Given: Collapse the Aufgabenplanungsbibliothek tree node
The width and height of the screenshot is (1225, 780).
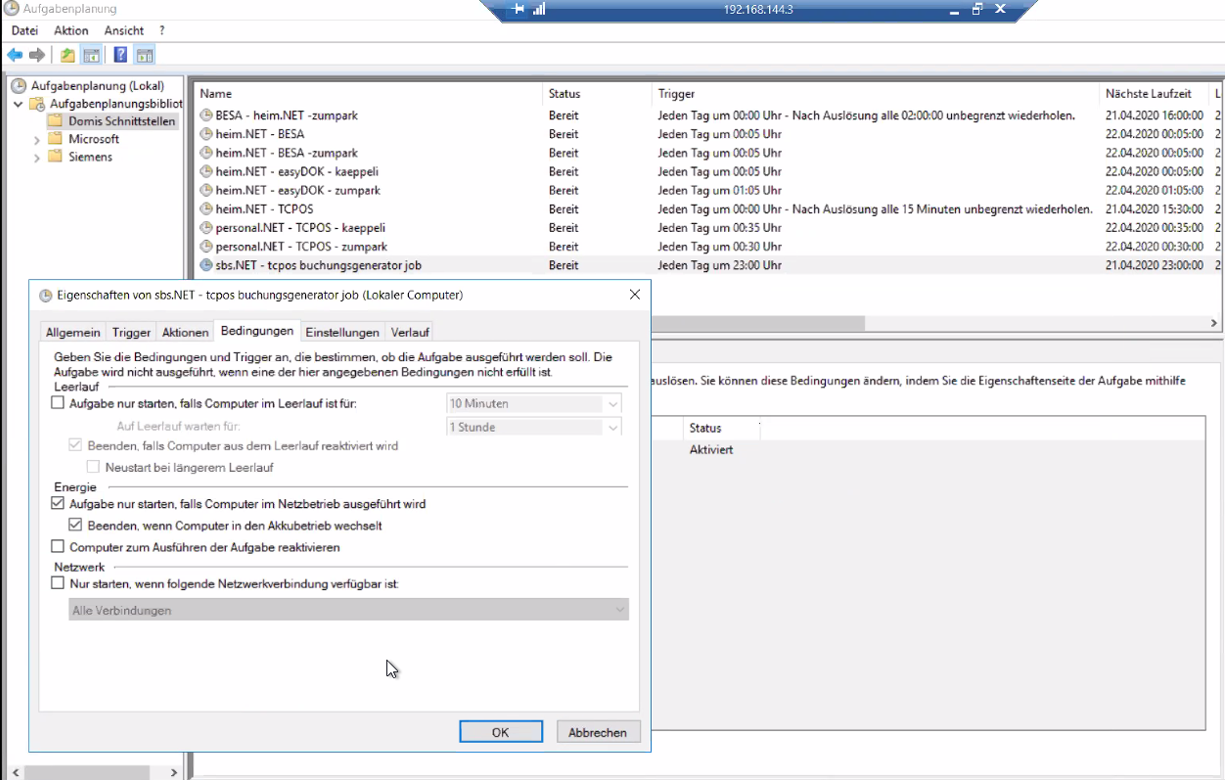Looking at the screenshot, I should point(19,104).
